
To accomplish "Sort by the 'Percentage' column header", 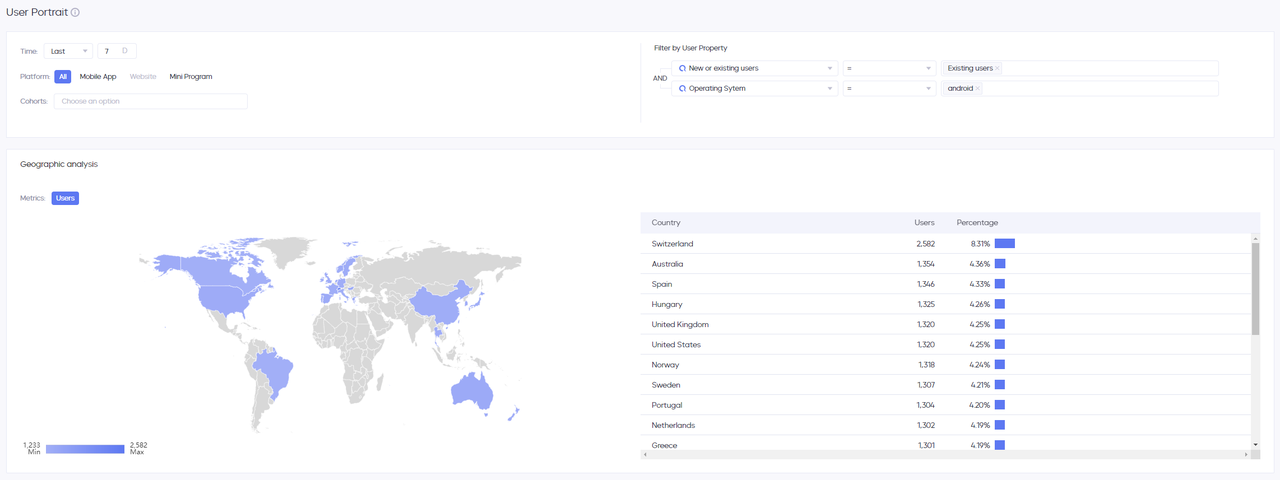I will (977, 222).
